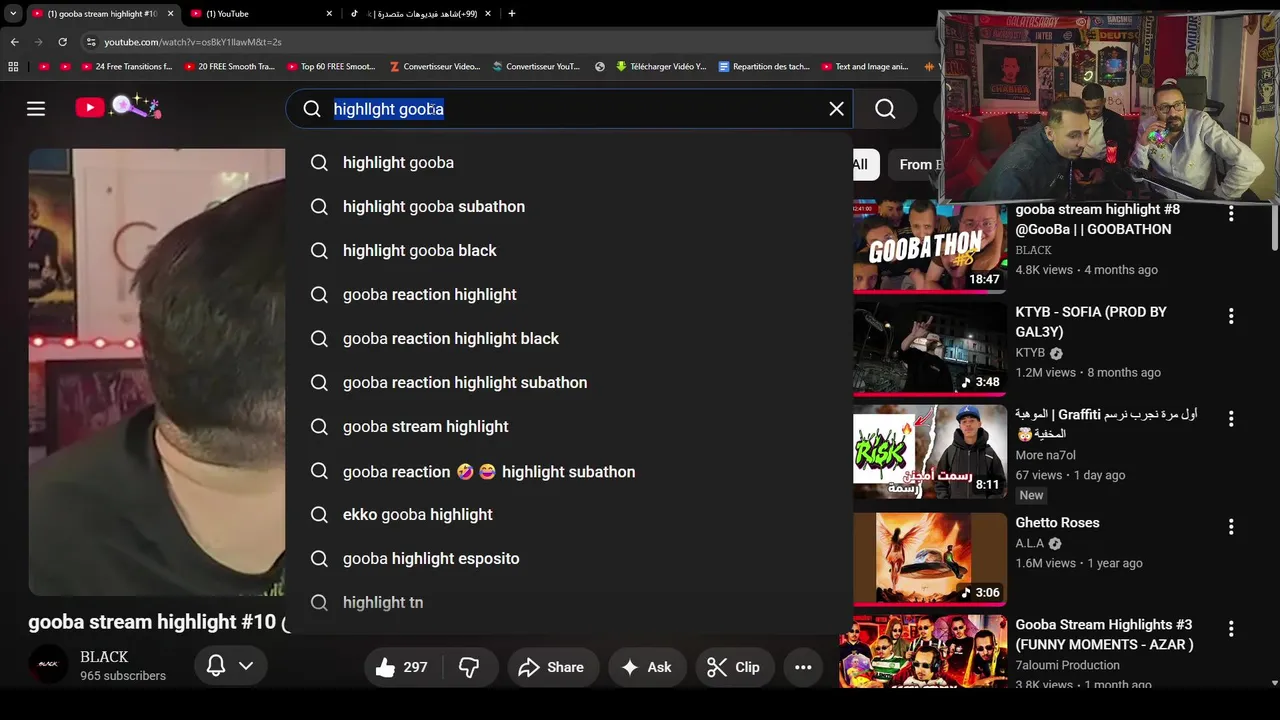Screen dimensions: 1280x720
Task: Open options menu for Stream Highlights #3
Action: tap(1231, 629)
